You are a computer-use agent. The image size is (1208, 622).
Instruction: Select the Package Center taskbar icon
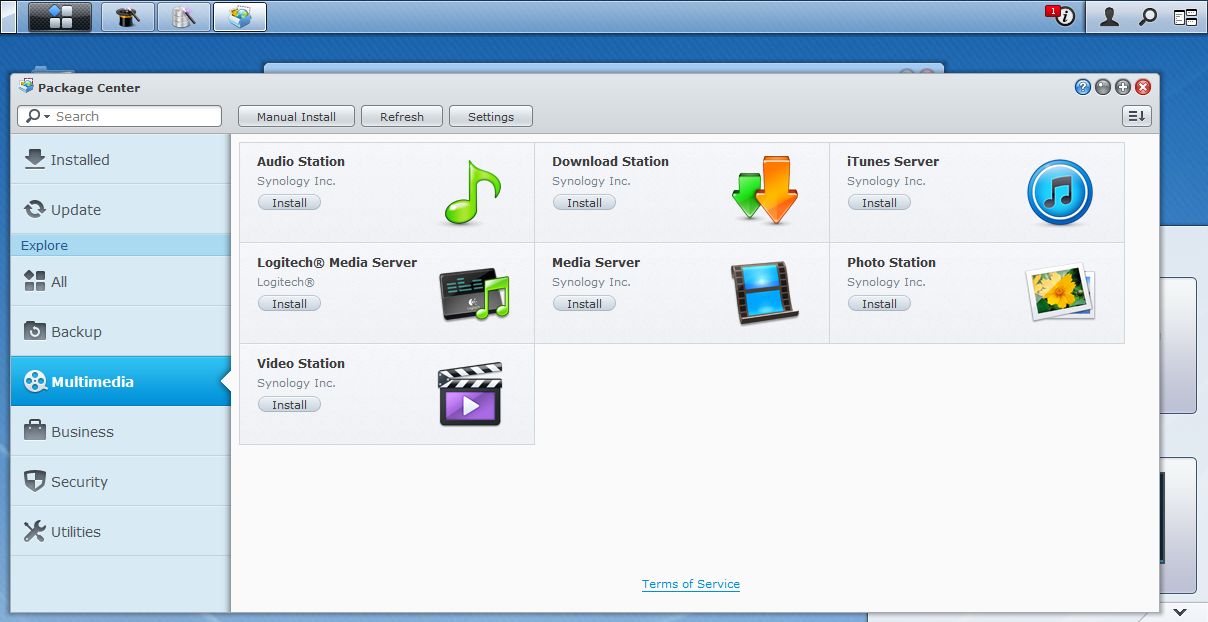tap(240, 16)
